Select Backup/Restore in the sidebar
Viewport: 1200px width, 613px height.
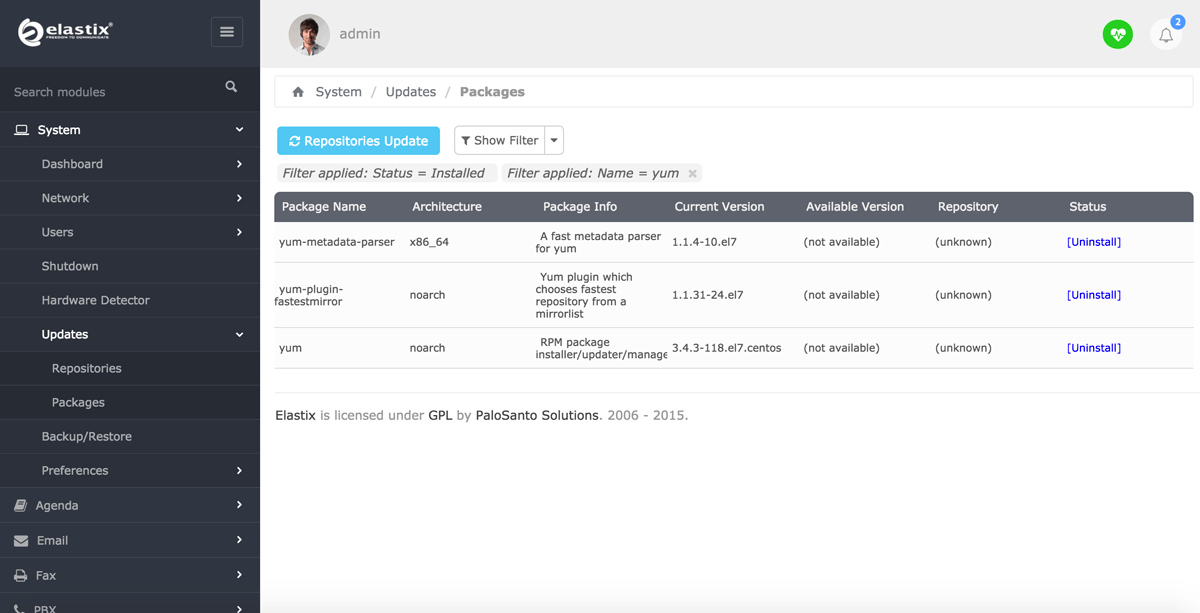86,436
